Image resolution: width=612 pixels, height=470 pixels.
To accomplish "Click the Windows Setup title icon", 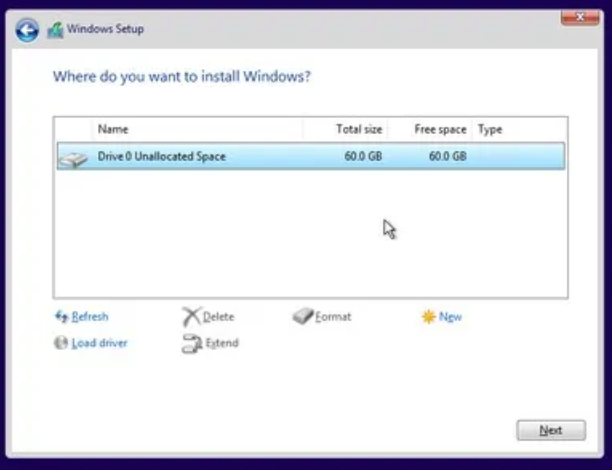I will point(55,30).
